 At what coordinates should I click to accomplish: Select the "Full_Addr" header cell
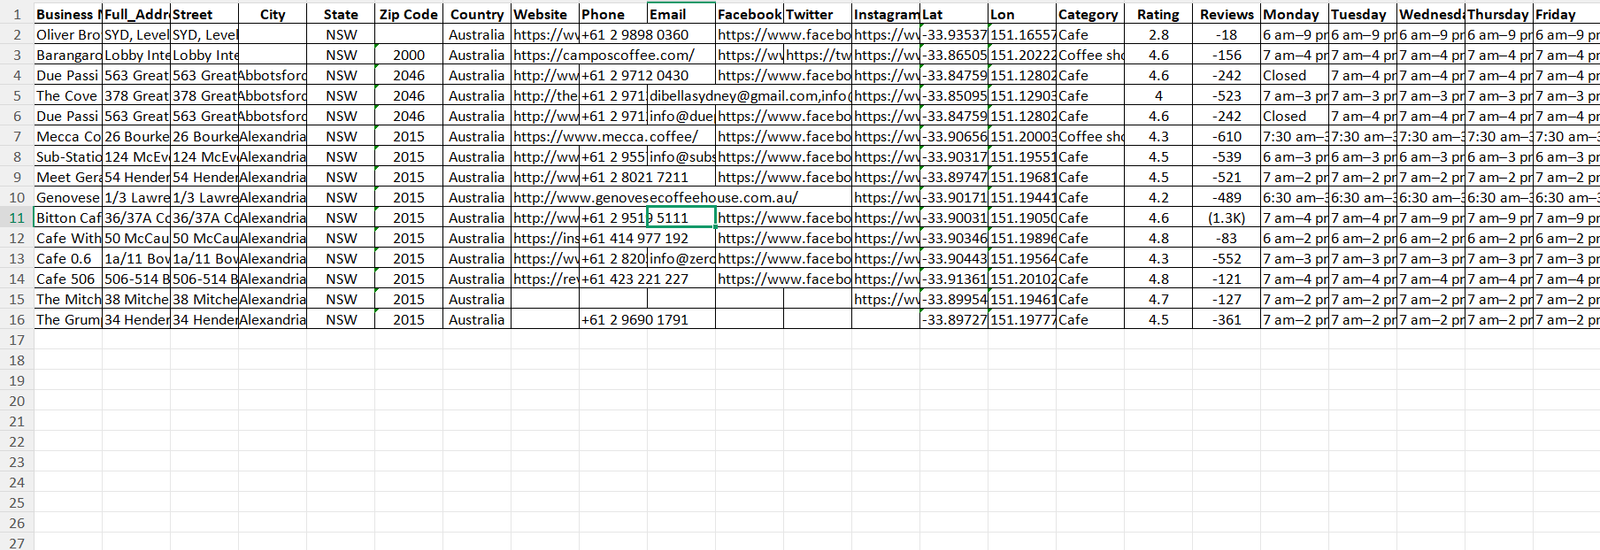point(136,14)
